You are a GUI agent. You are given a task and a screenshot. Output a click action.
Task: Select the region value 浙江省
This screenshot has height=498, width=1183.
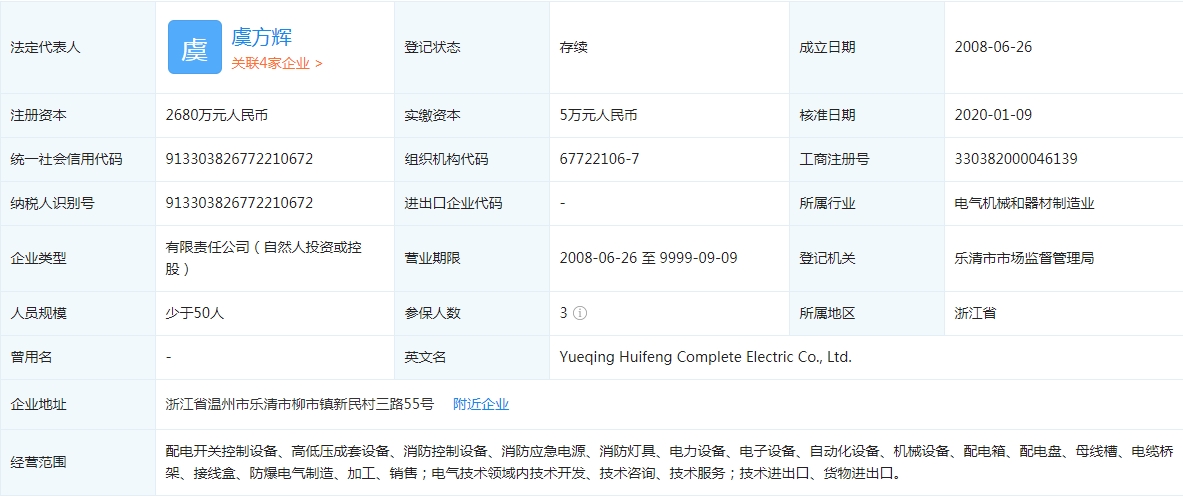(x=975, y=313)
